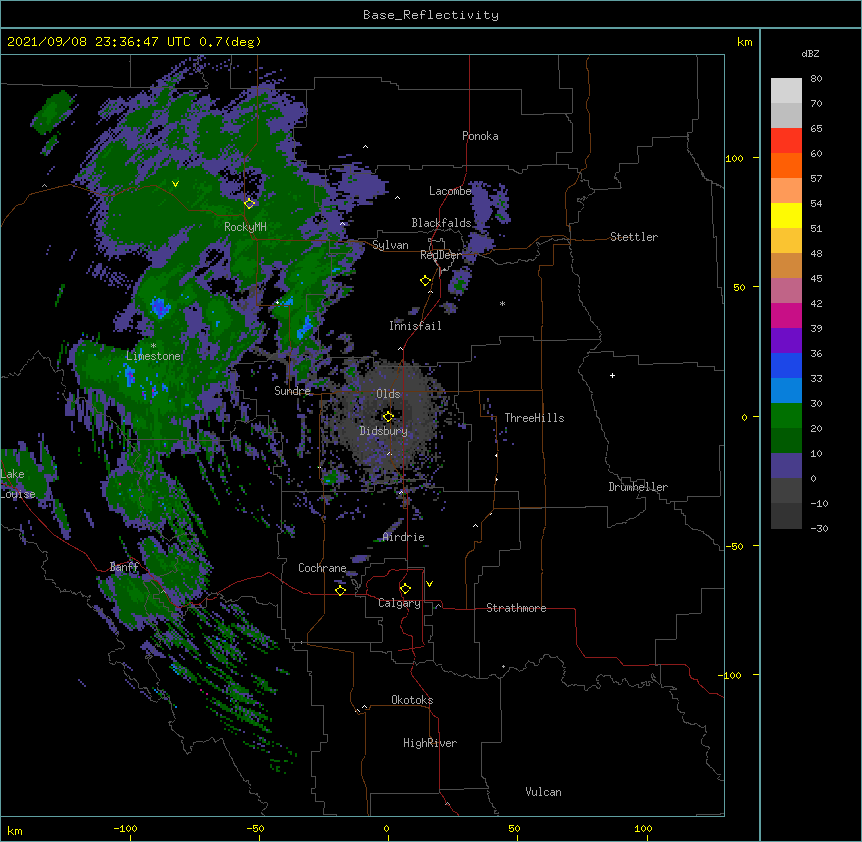Click the Lacombe city label
862x842 pixels.
(450, 191)
